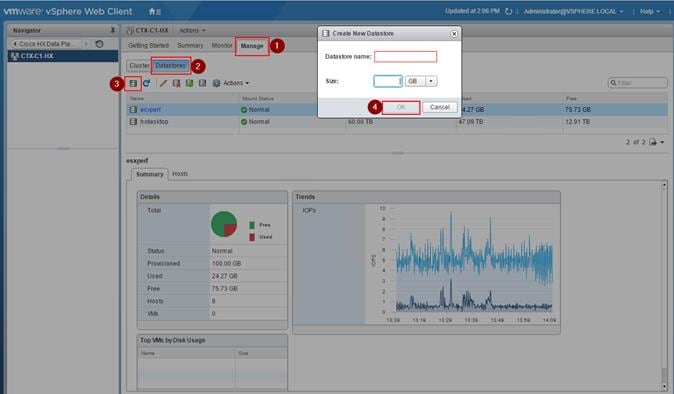Pin the Navigator panel
This screenshot has width=674, height=394.
pos(113,30)
